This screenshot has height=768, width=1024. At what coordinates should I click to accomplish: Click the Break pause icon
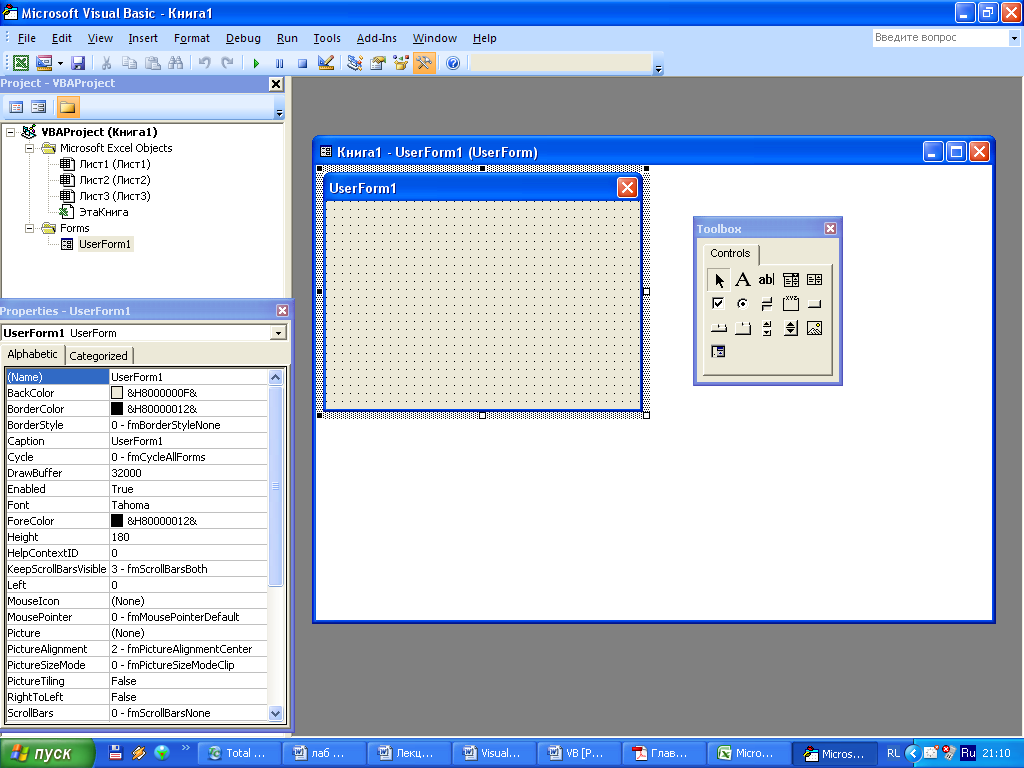click(280, 63)
